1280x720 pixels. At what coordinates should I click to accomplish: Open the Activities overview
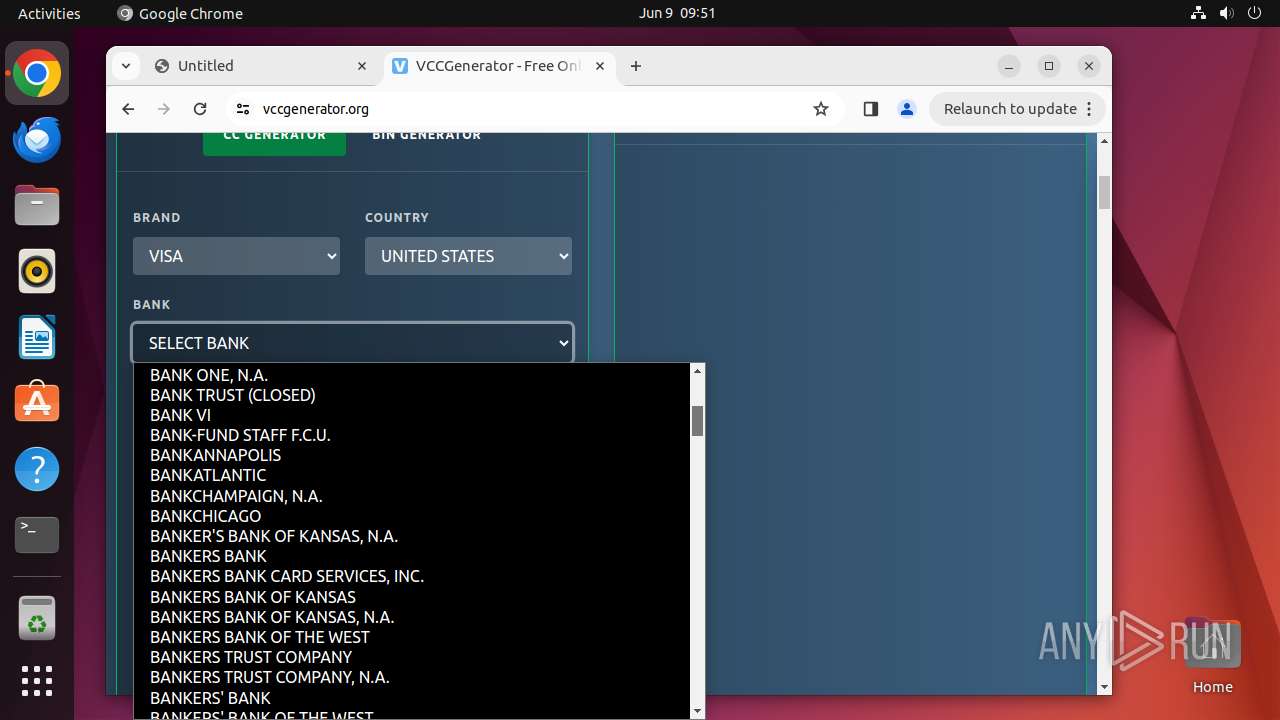[x=49, y=13]
